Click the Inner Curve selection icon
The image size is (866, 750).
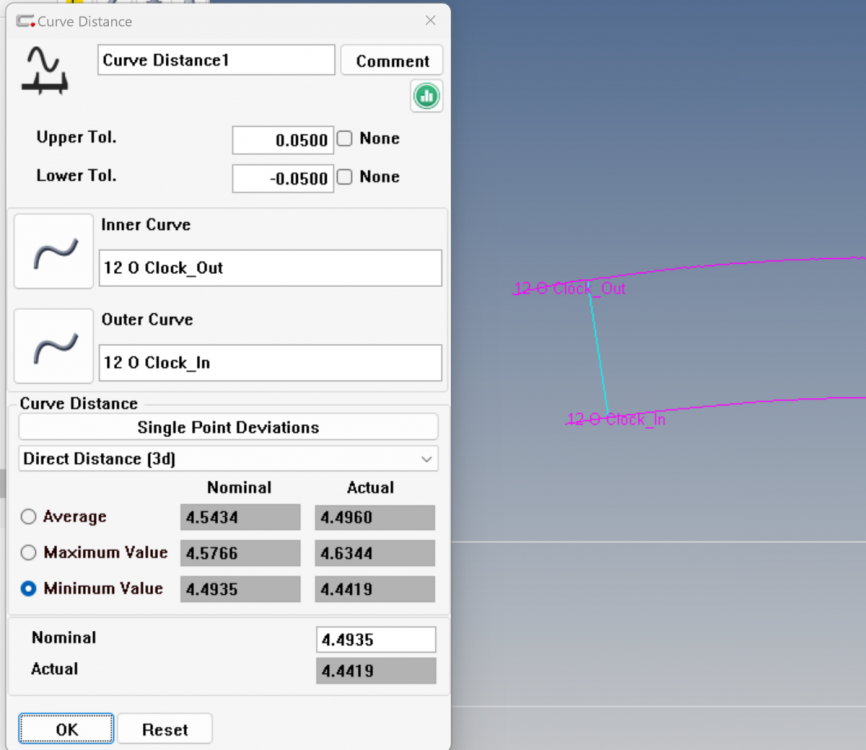(54, 251)
